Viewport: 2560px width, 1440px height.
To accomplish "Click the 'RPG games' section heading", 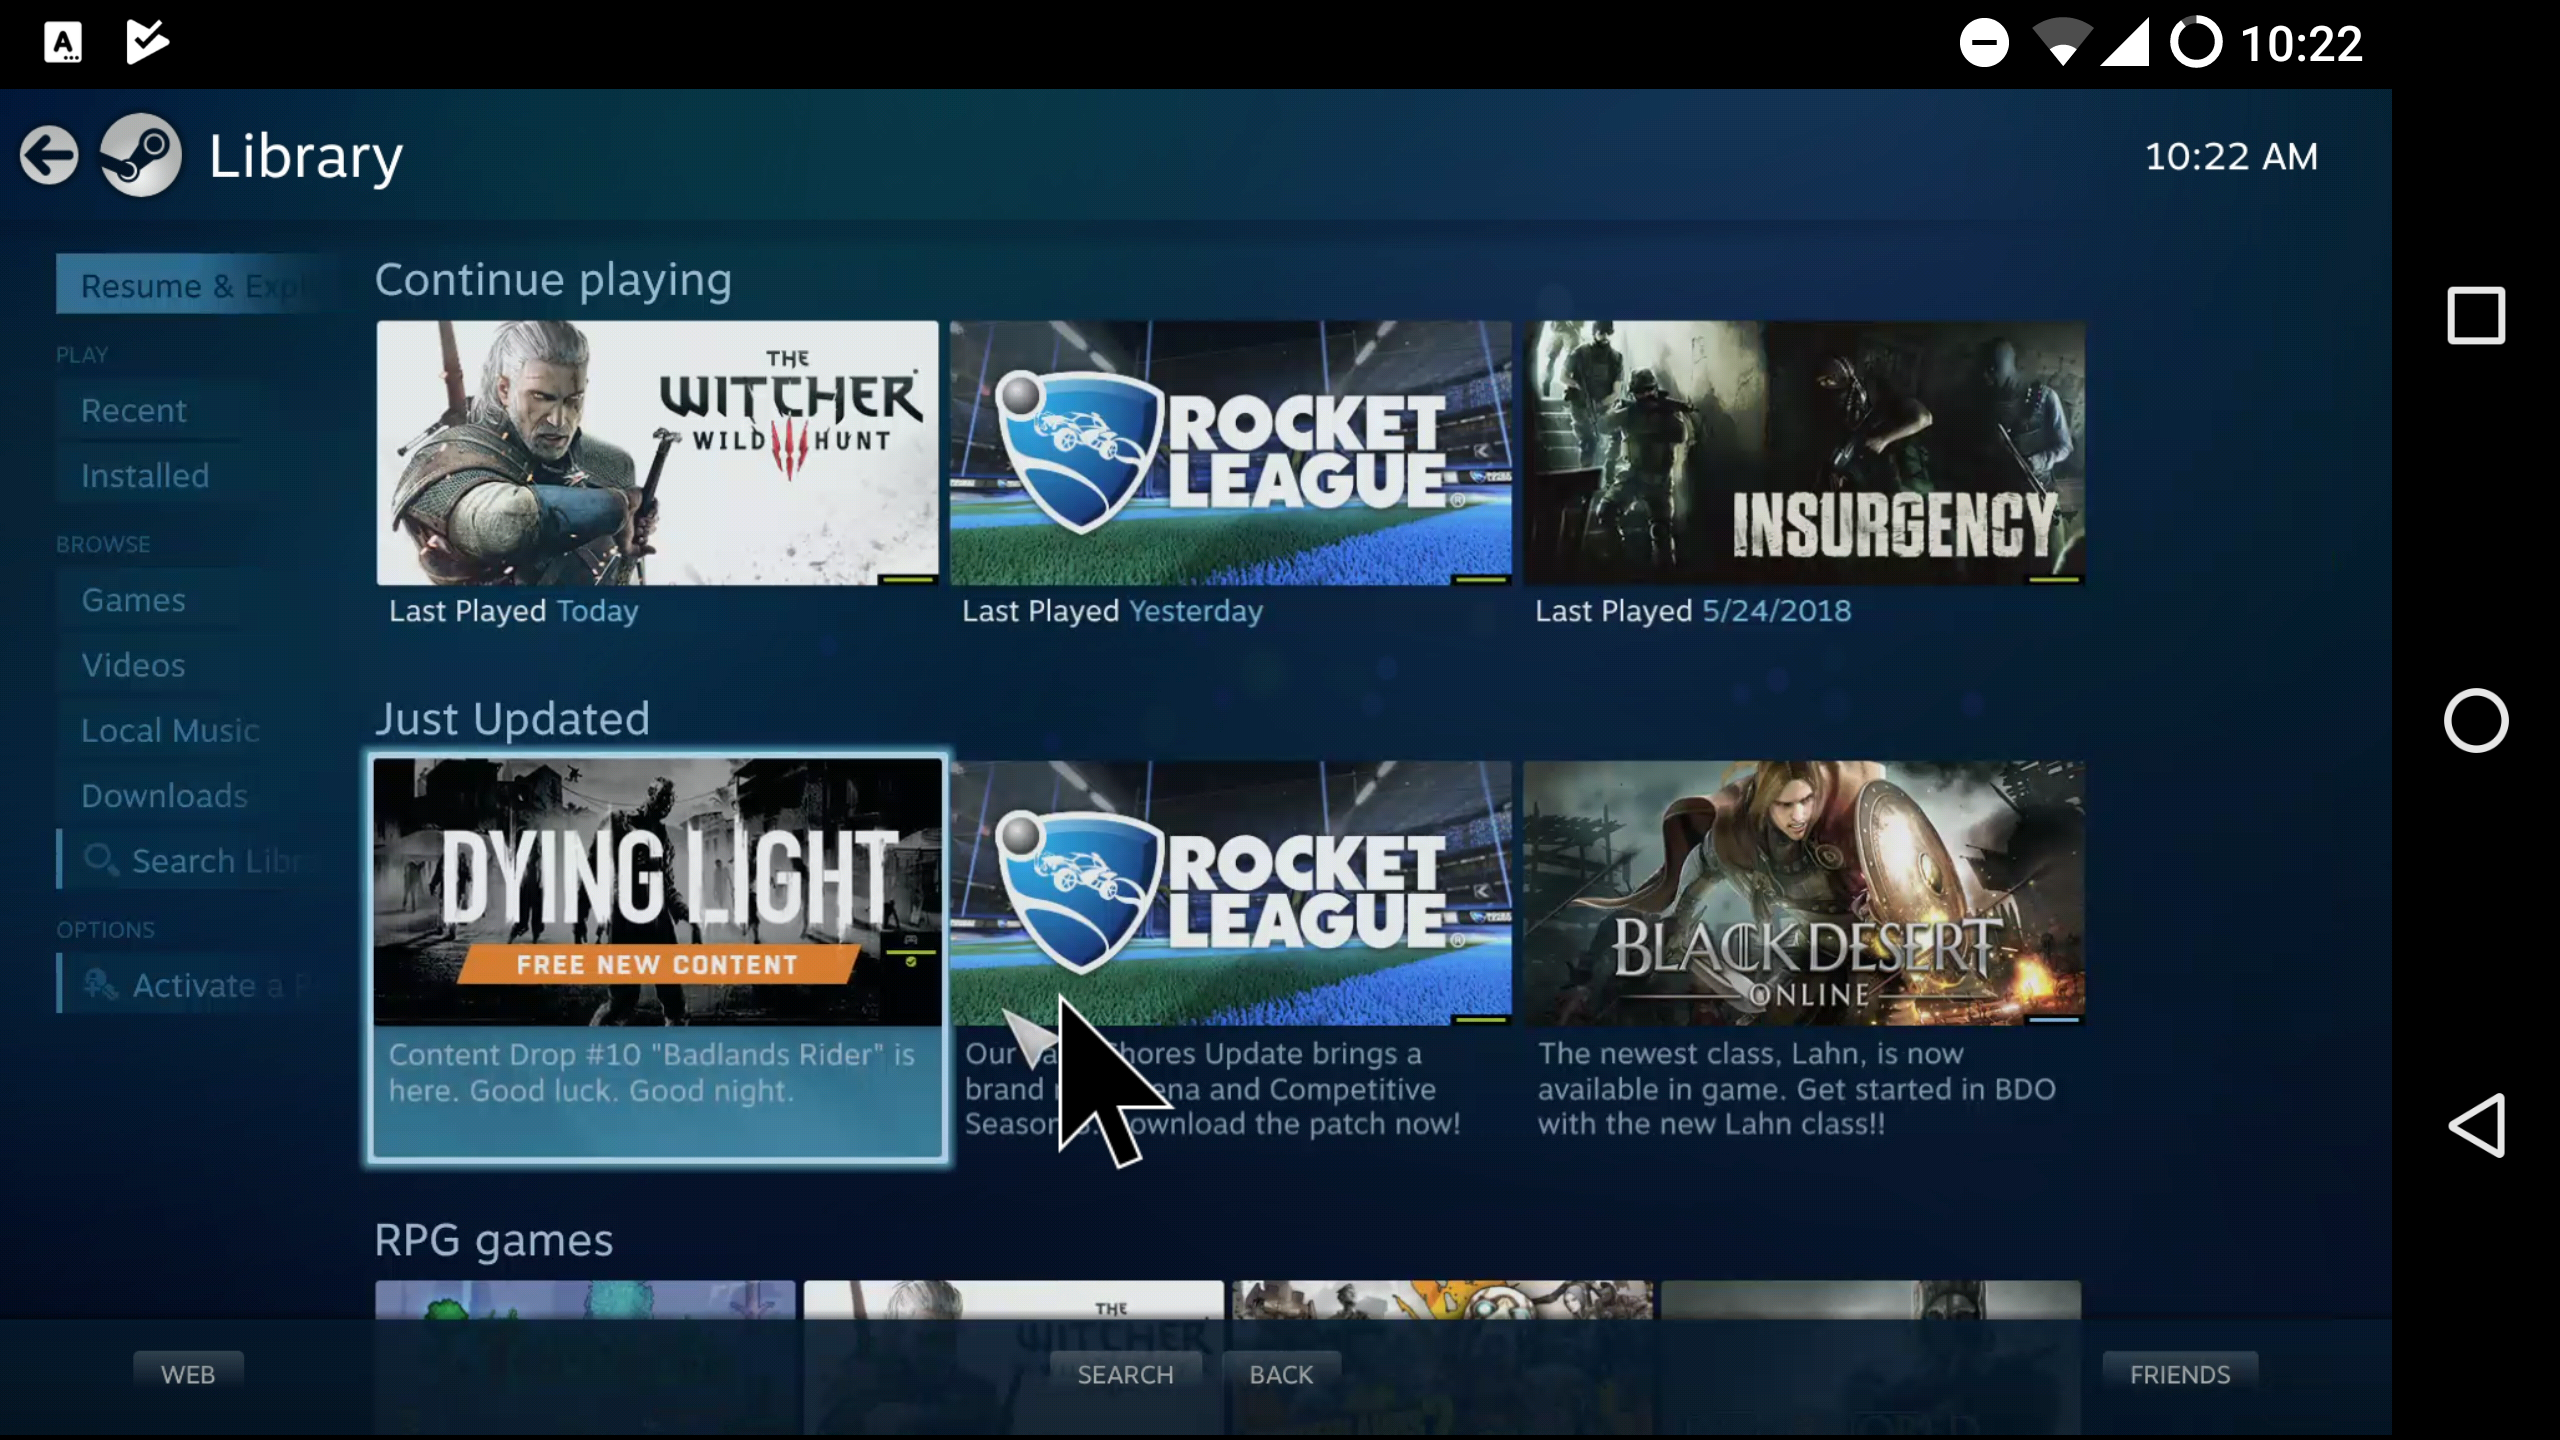I will pos(494,1240).
